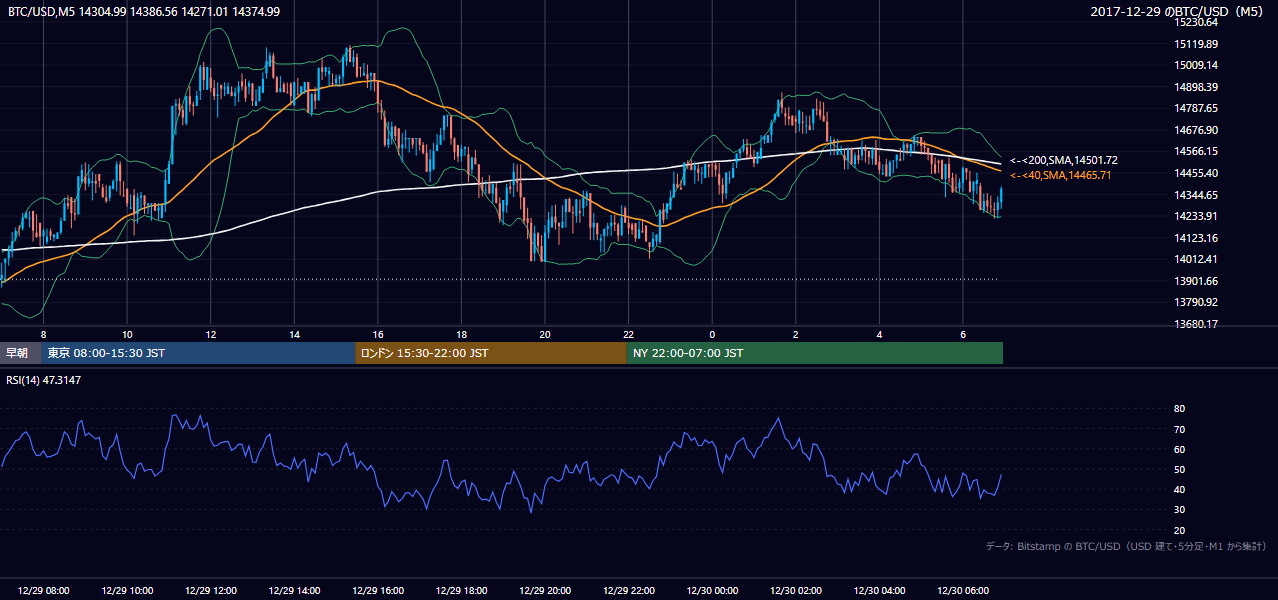Click price axis label 15230.64
This screenshot has height=600, width=1278.
click(1195, 22)
